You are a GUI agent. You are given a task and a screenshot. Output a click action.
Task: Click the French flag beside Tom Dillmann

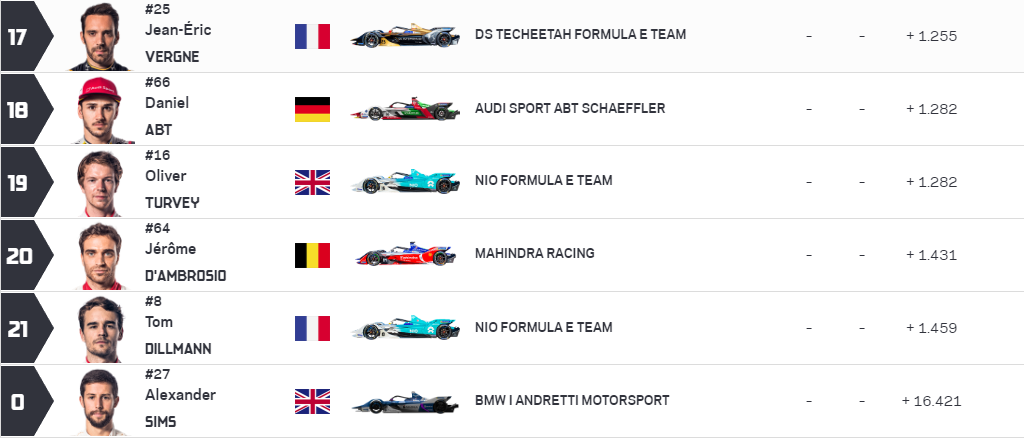[312, 328]
